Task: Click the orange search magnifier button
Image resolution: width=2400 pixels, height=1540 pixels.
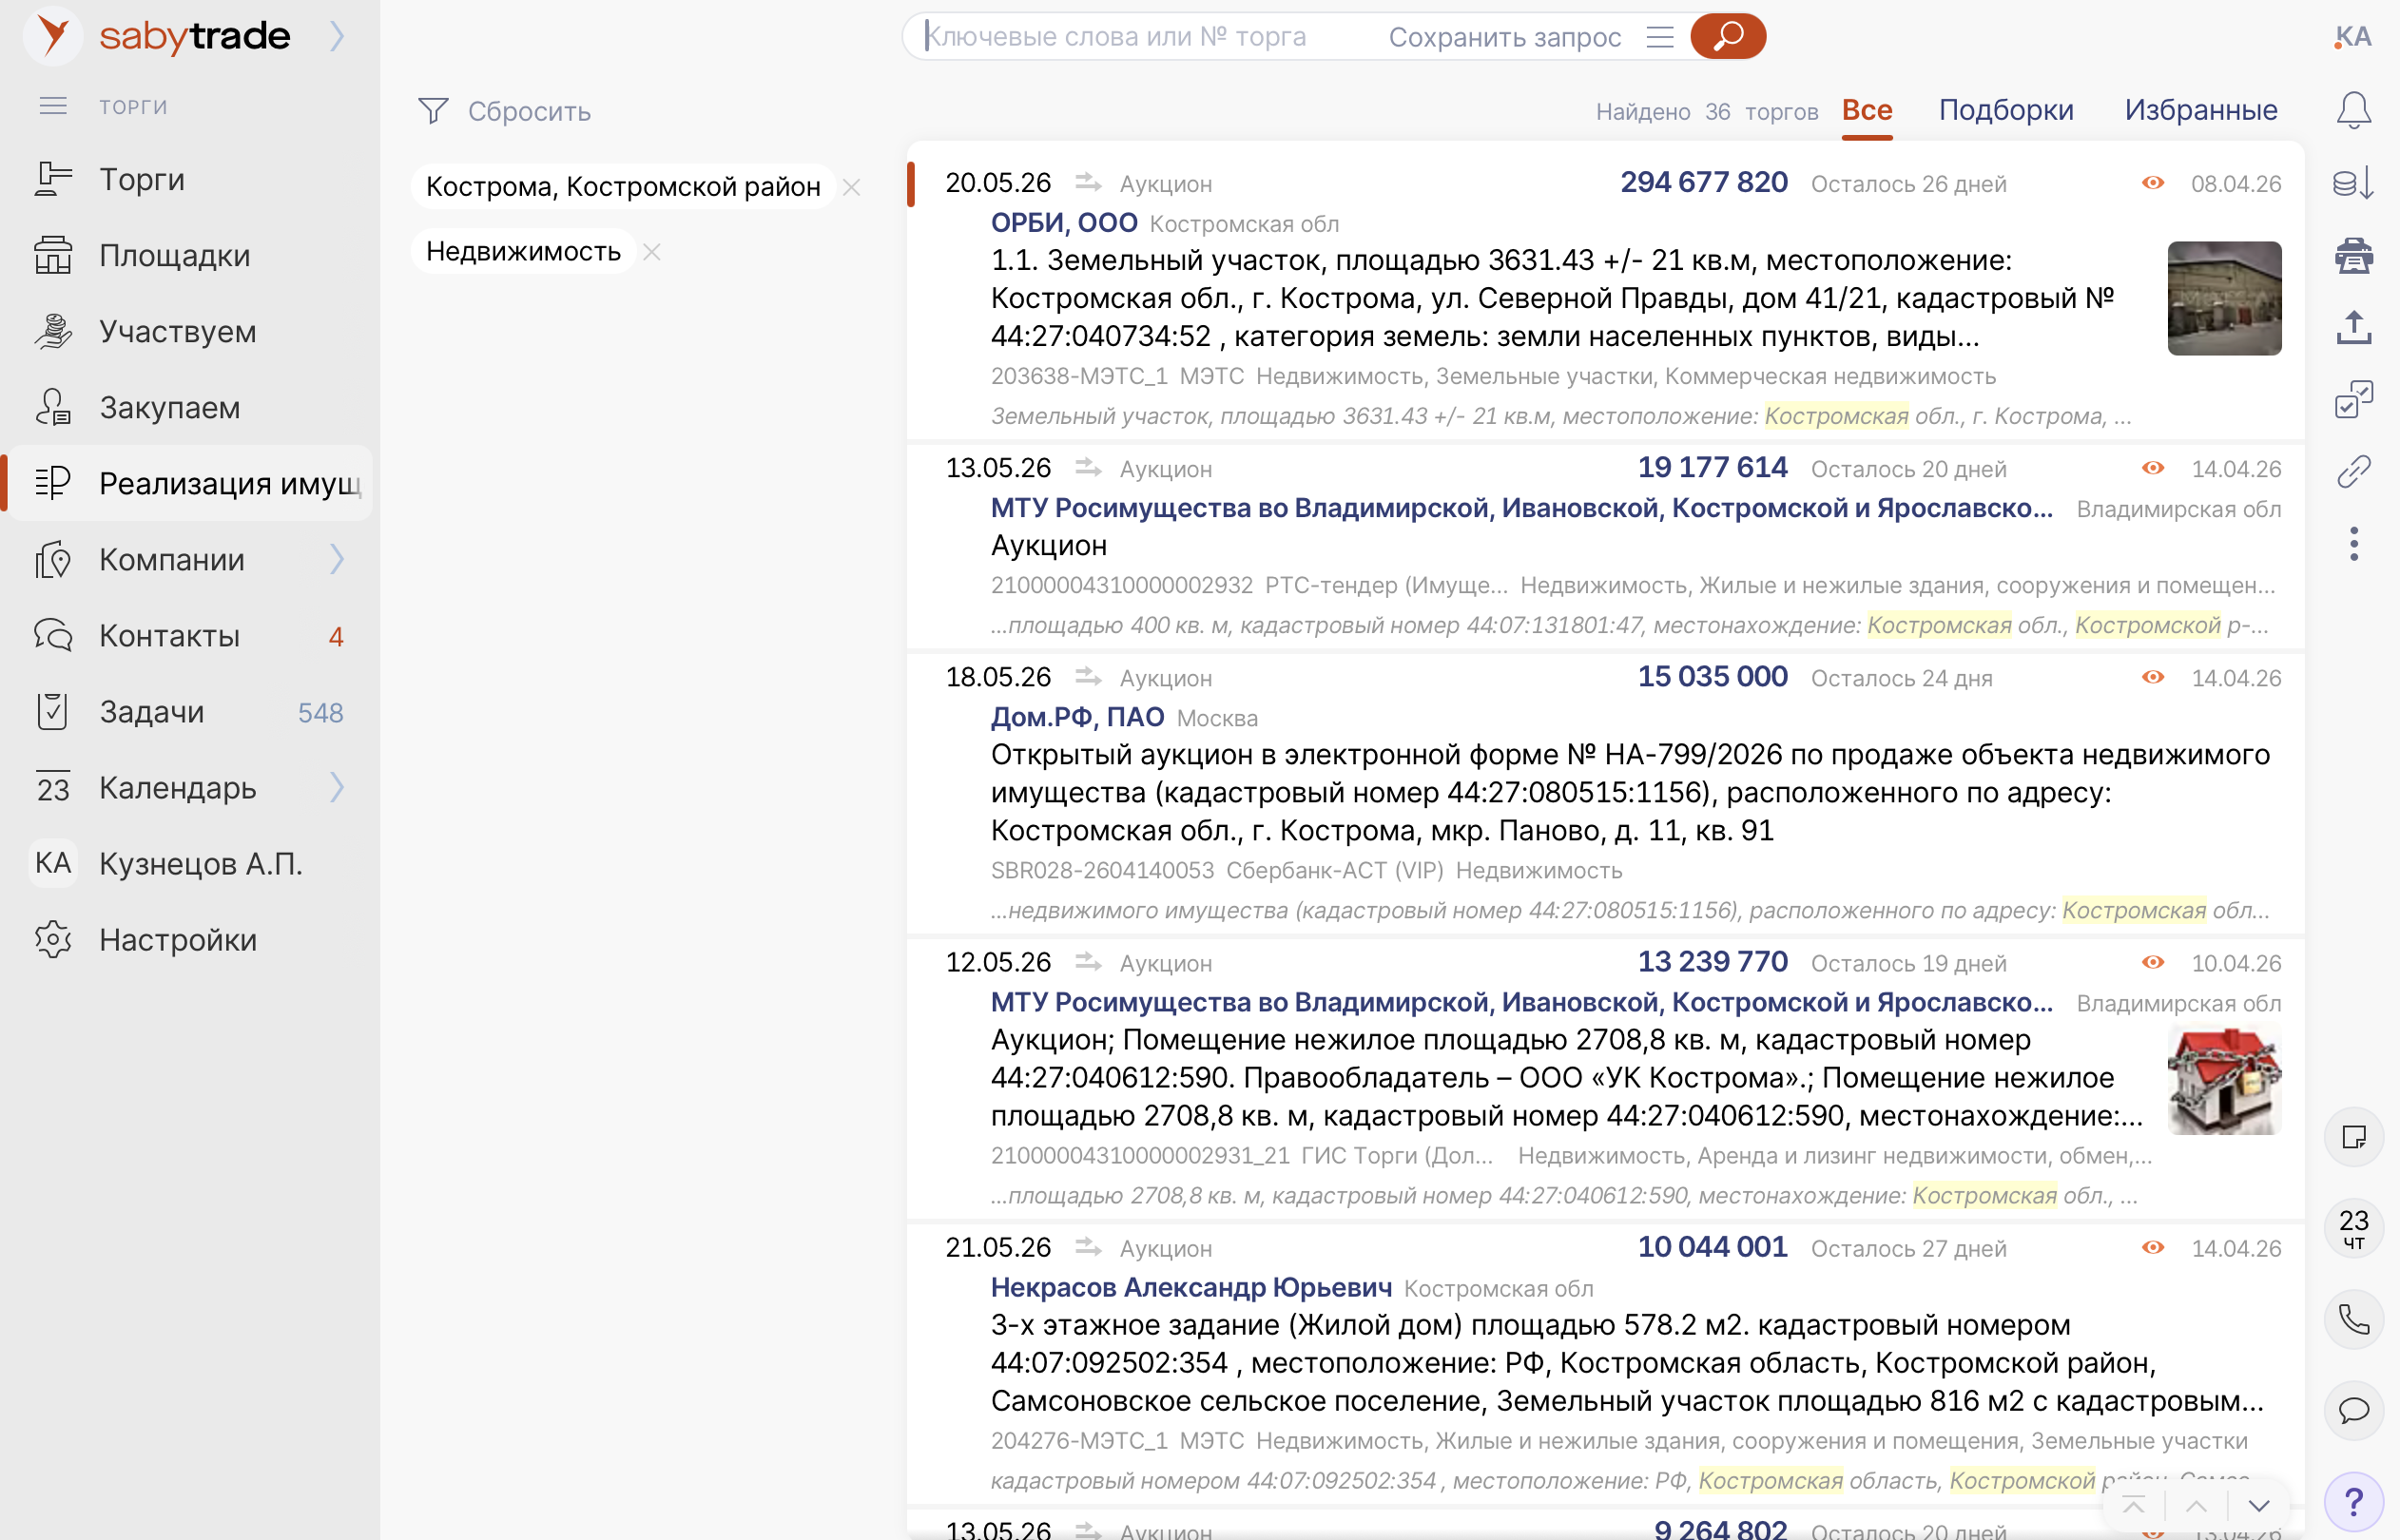Action: tap(1728, 37)
